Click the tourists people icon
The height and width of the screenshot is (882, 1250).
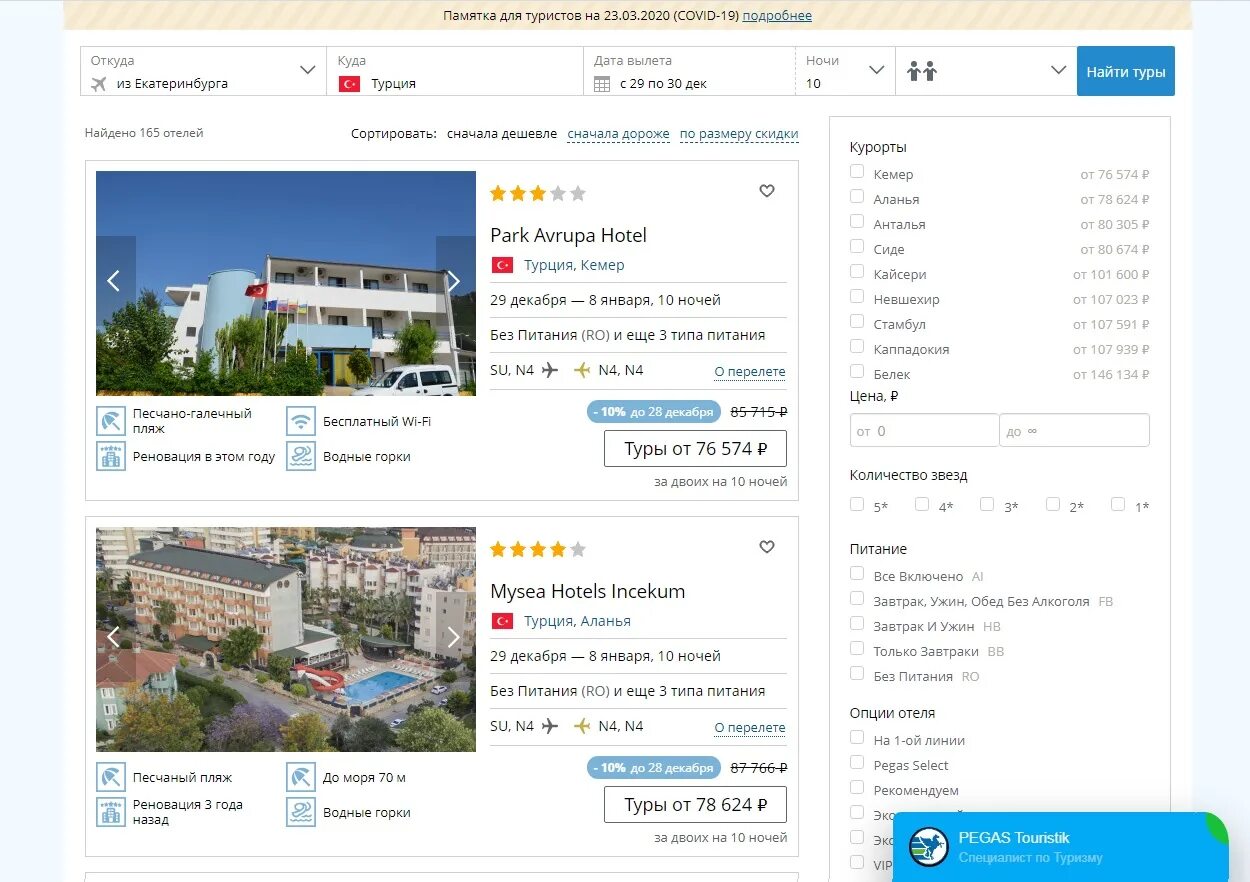922,71
